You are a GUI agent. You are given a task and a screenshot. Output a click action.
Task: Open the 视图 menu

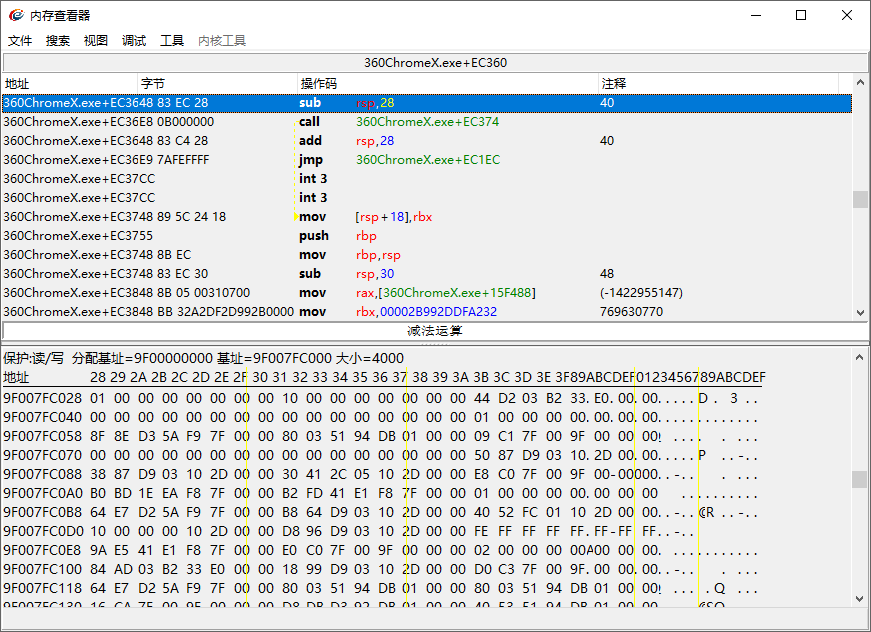pyautogui.click(x=96, y=41)
